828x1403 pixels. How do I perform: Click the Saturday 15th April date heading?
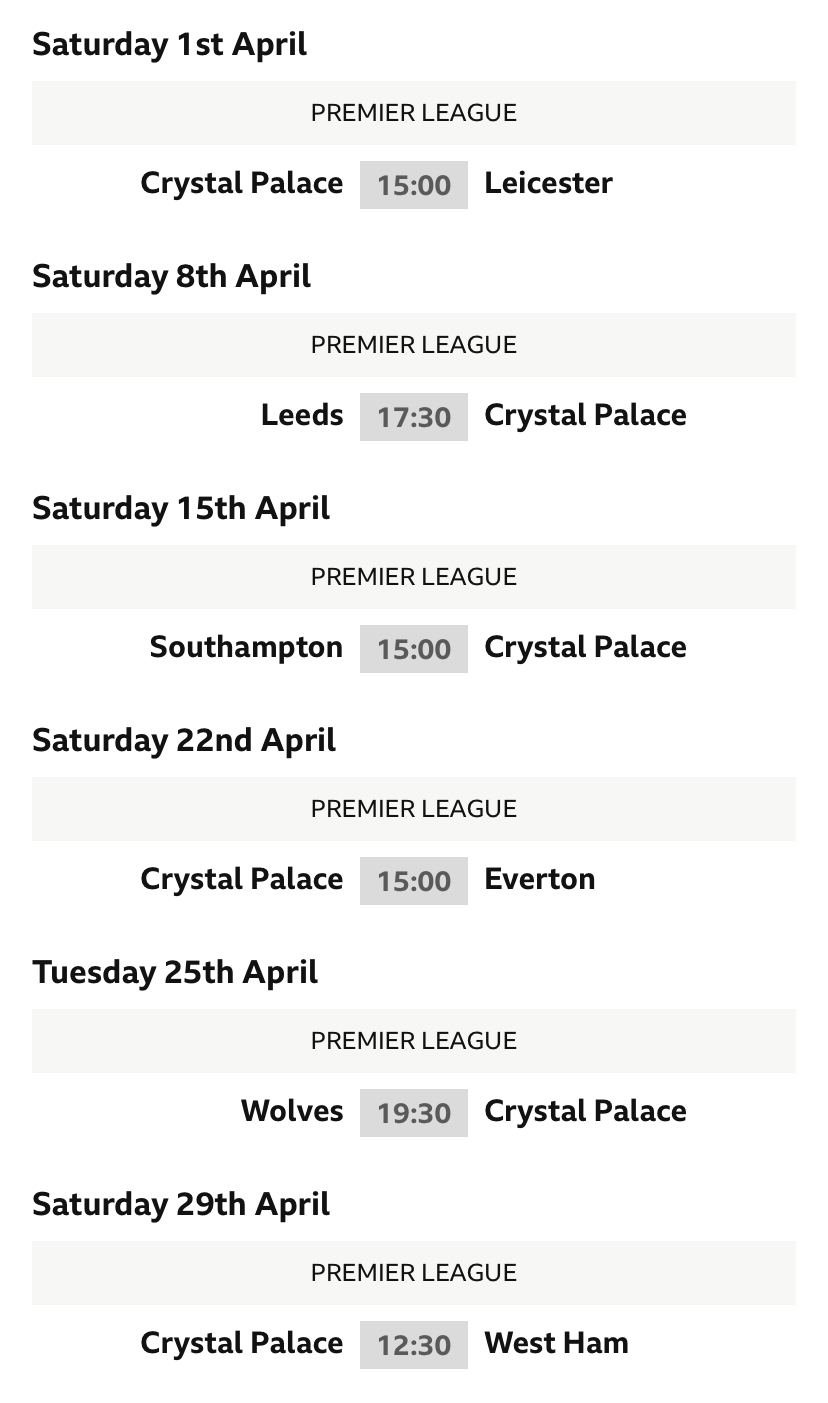tap(181, 508)
